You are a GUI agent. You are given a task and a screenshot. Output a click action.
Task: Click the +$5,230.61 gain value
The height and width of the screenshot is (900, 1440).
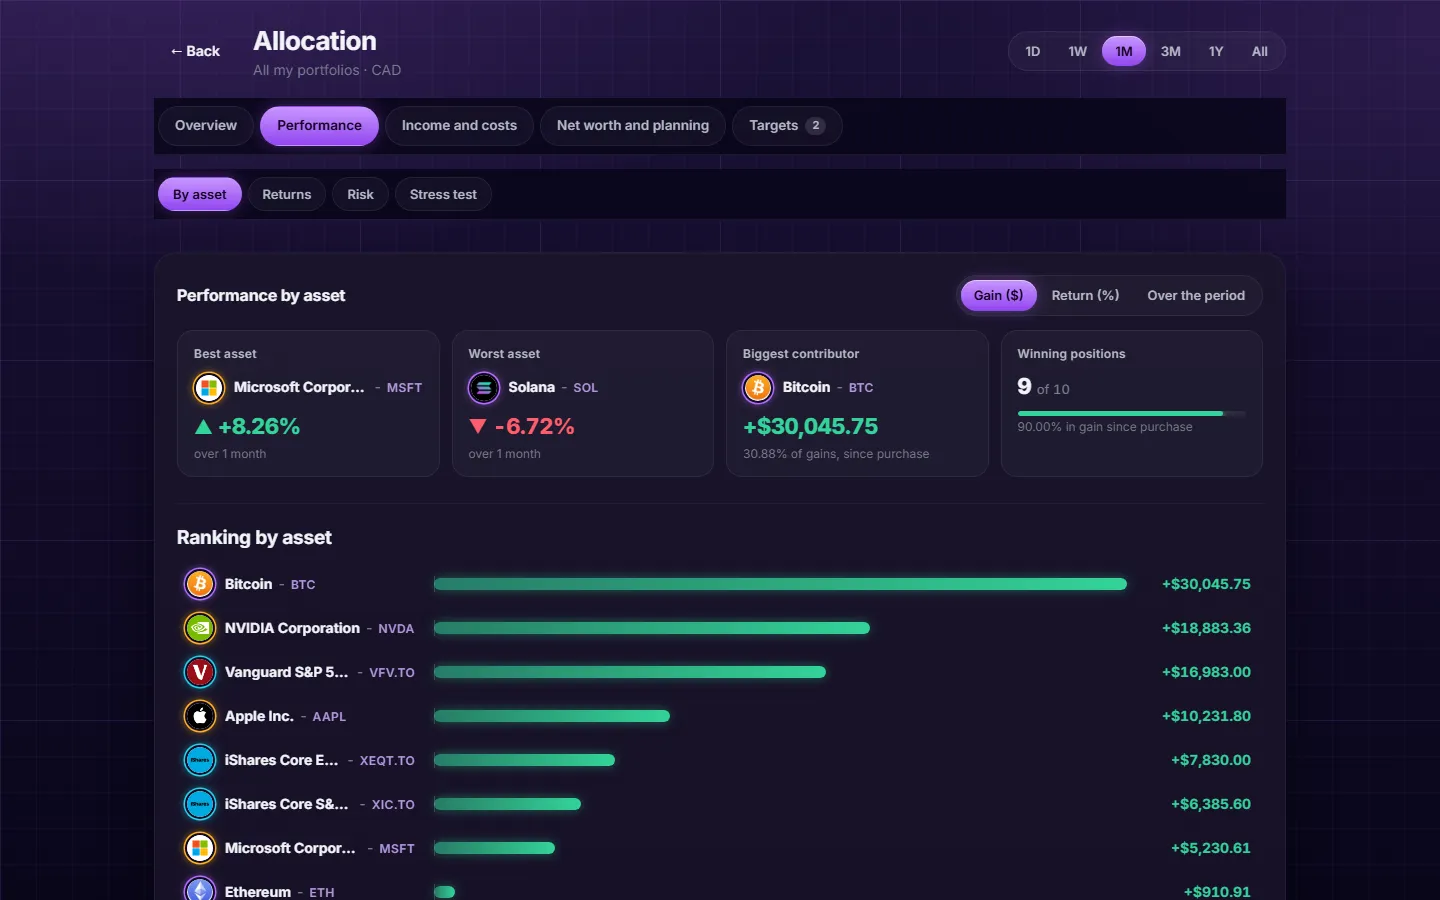(x=1211, y=848)
